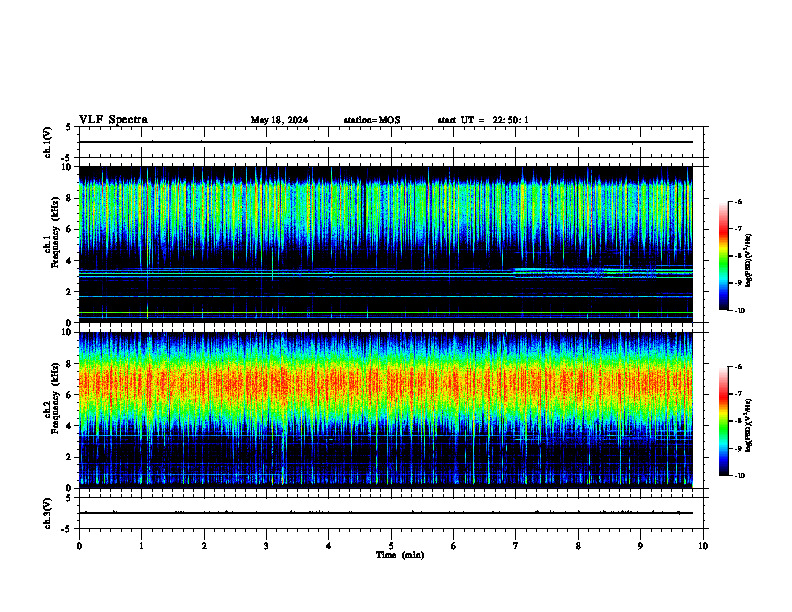Viewport: 792px width, 612px height.
Task: Click the time axis tick label "1"
Action: point(141,546)
